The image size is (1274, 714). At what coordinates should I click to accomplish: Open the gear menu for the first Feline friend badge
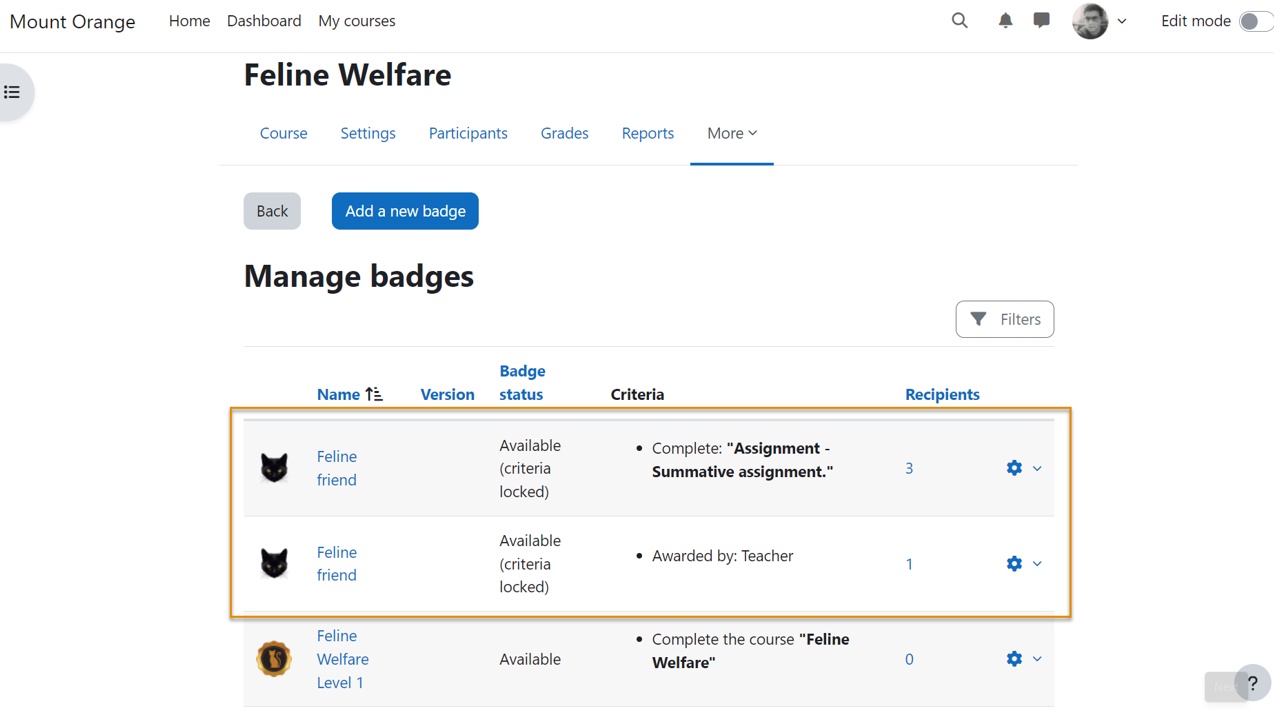[1013, 467]
